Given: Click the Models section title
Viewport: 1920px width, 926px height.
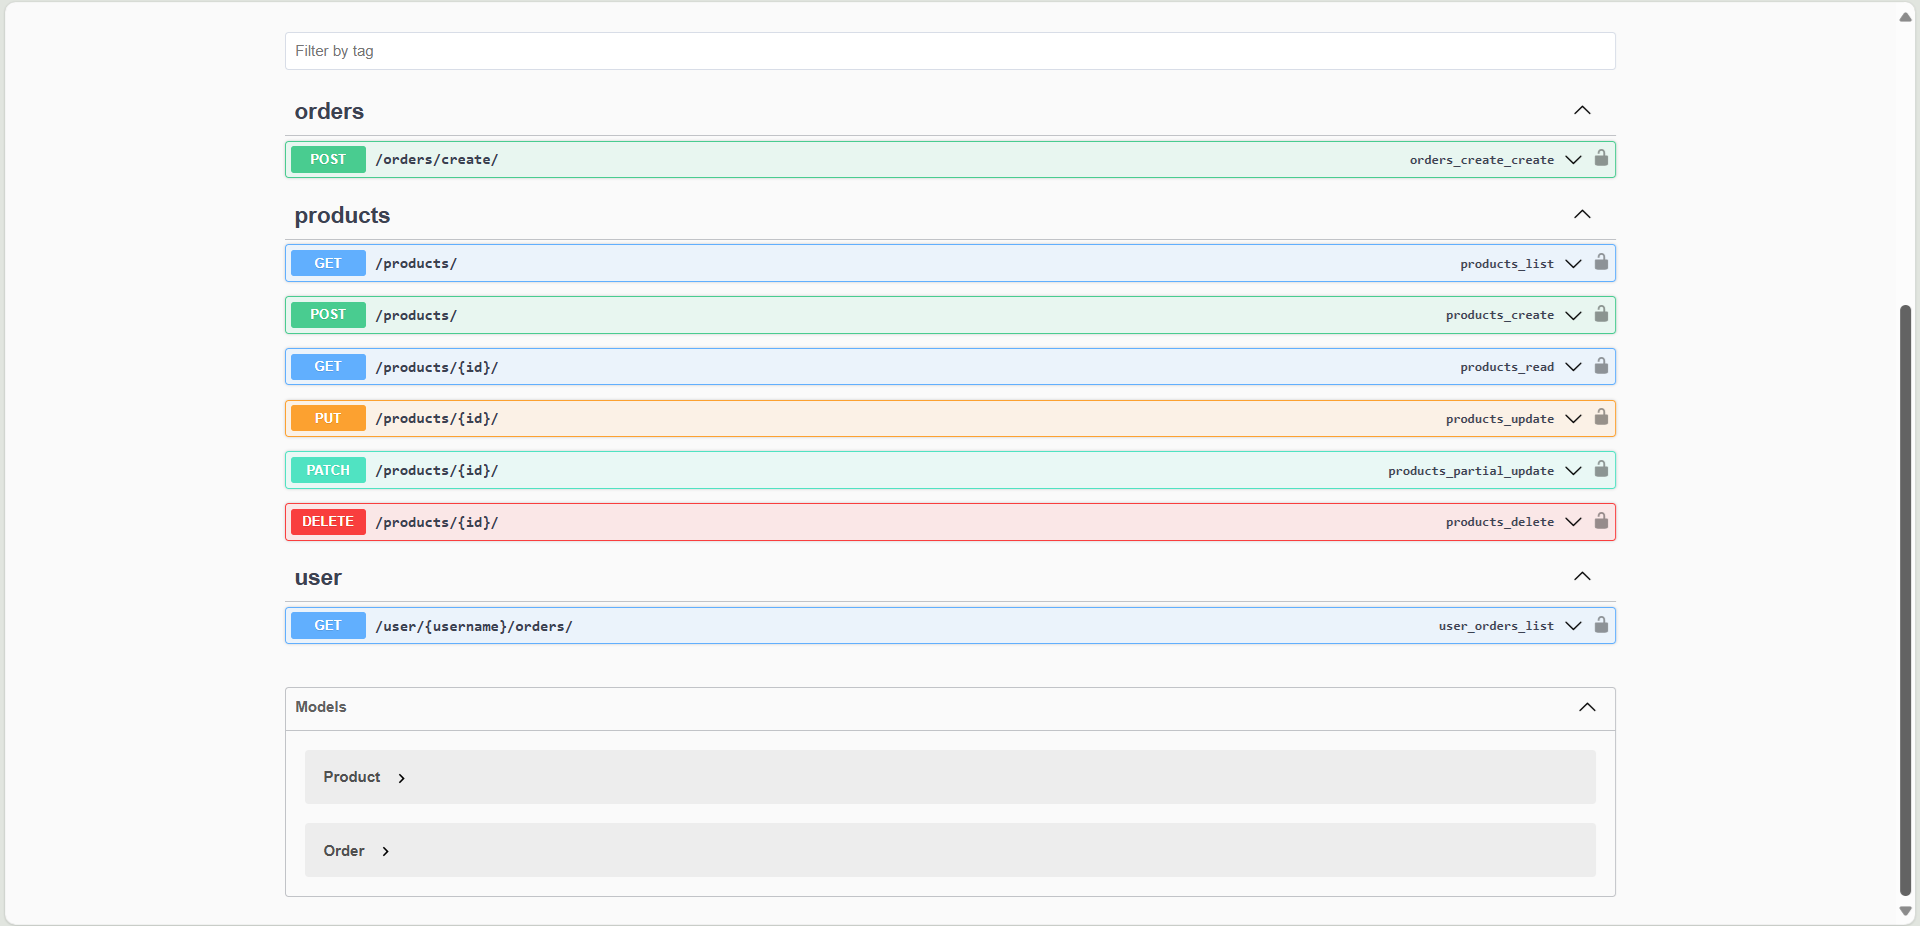Looking at the screenshot, I should click(x=321, y=707).
